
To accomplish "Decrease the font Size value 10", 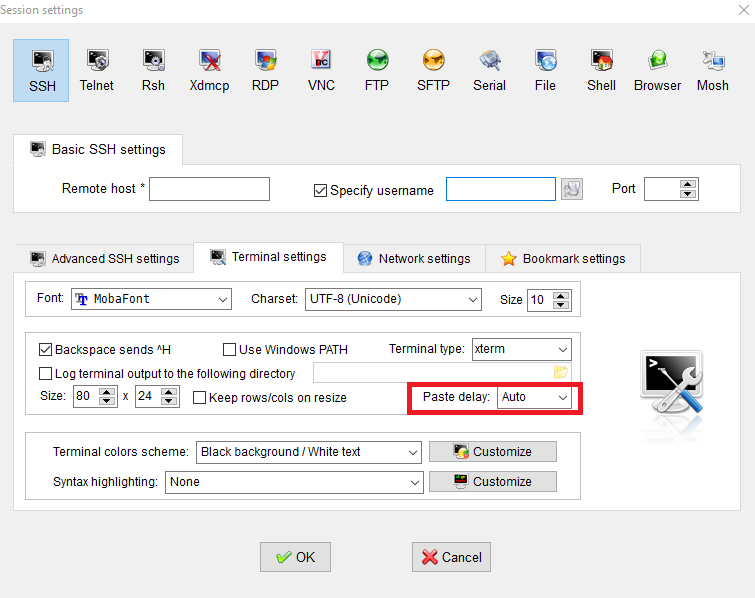I will pyautogui.click(x=561, y=305).
